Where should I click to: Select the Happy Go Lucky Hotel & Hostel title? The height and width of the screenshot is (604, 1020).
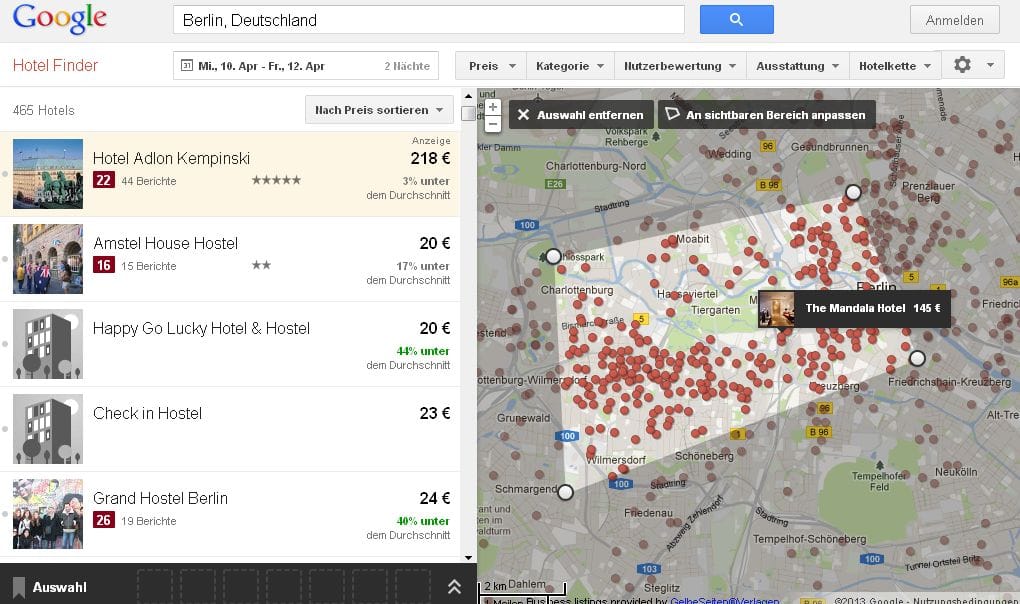(x=201, y=328)
